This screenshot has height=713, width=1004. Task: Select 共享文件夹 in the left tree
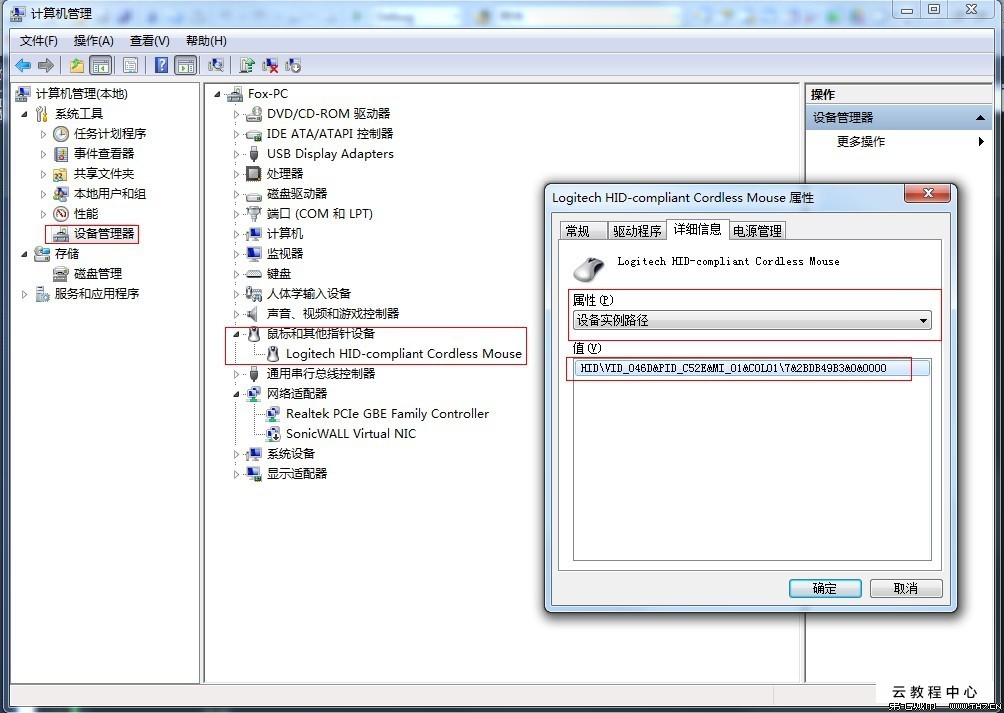click(104, 173)
